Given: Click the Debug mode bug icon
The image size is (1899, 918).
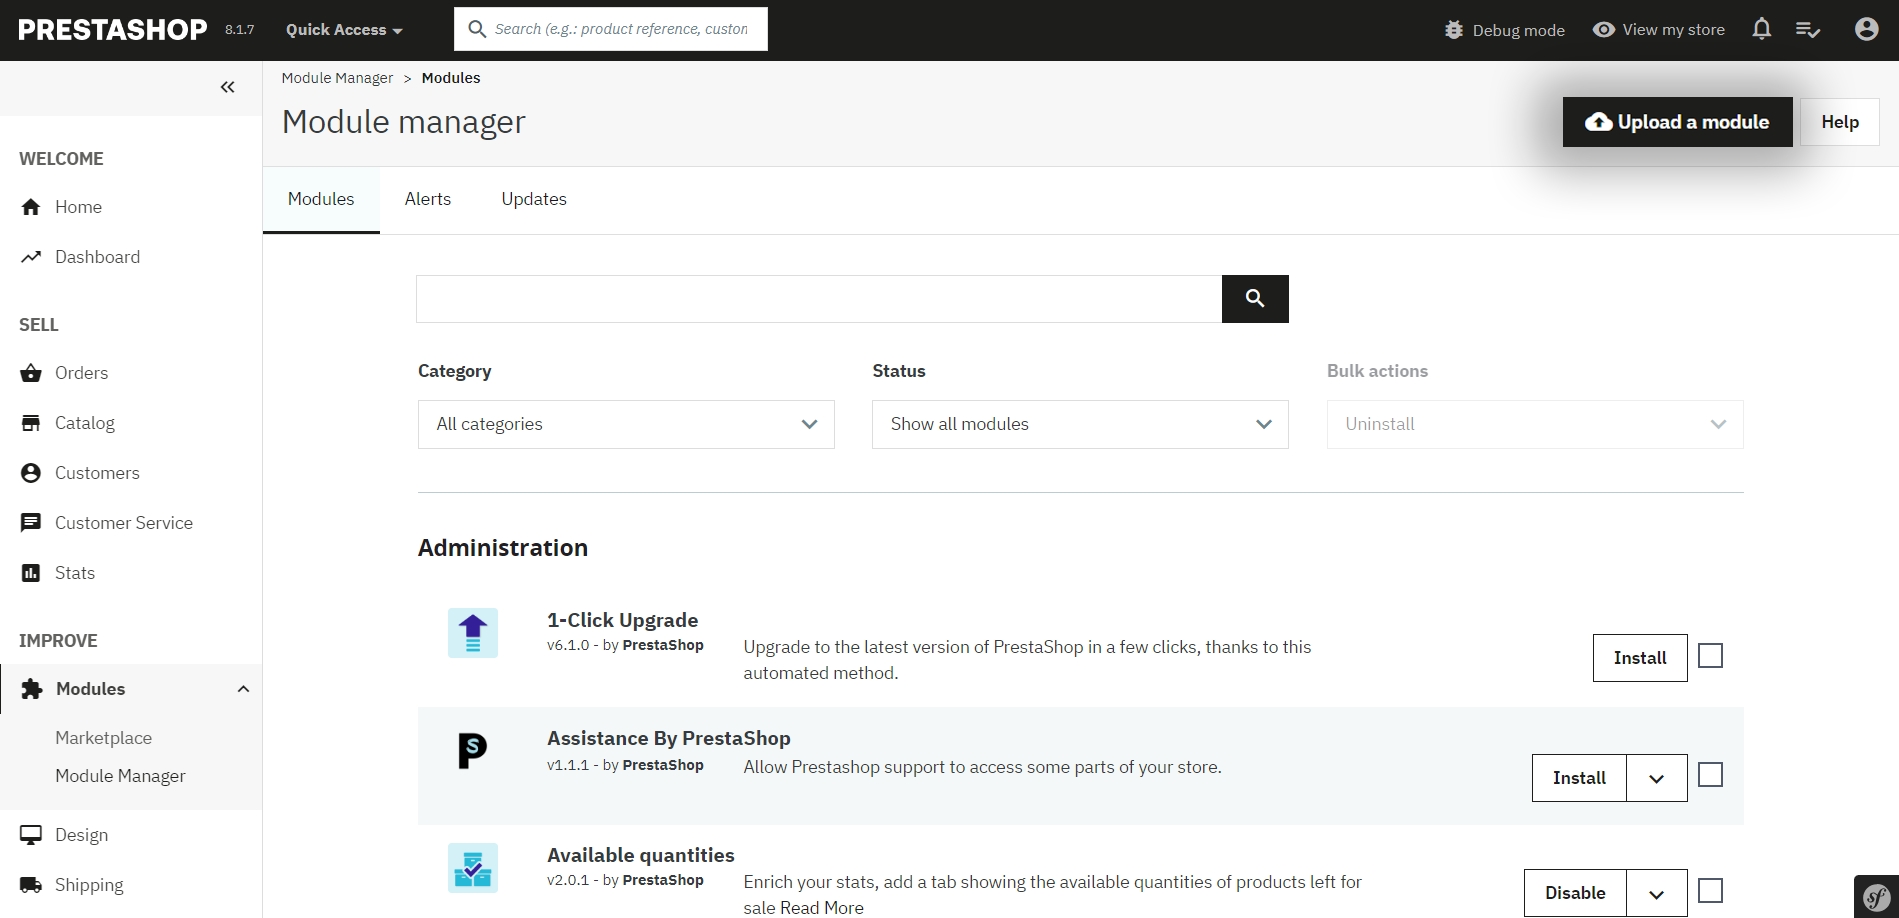Looking at the screenshot, I should pyautogui.click(x=1453, y=30).
